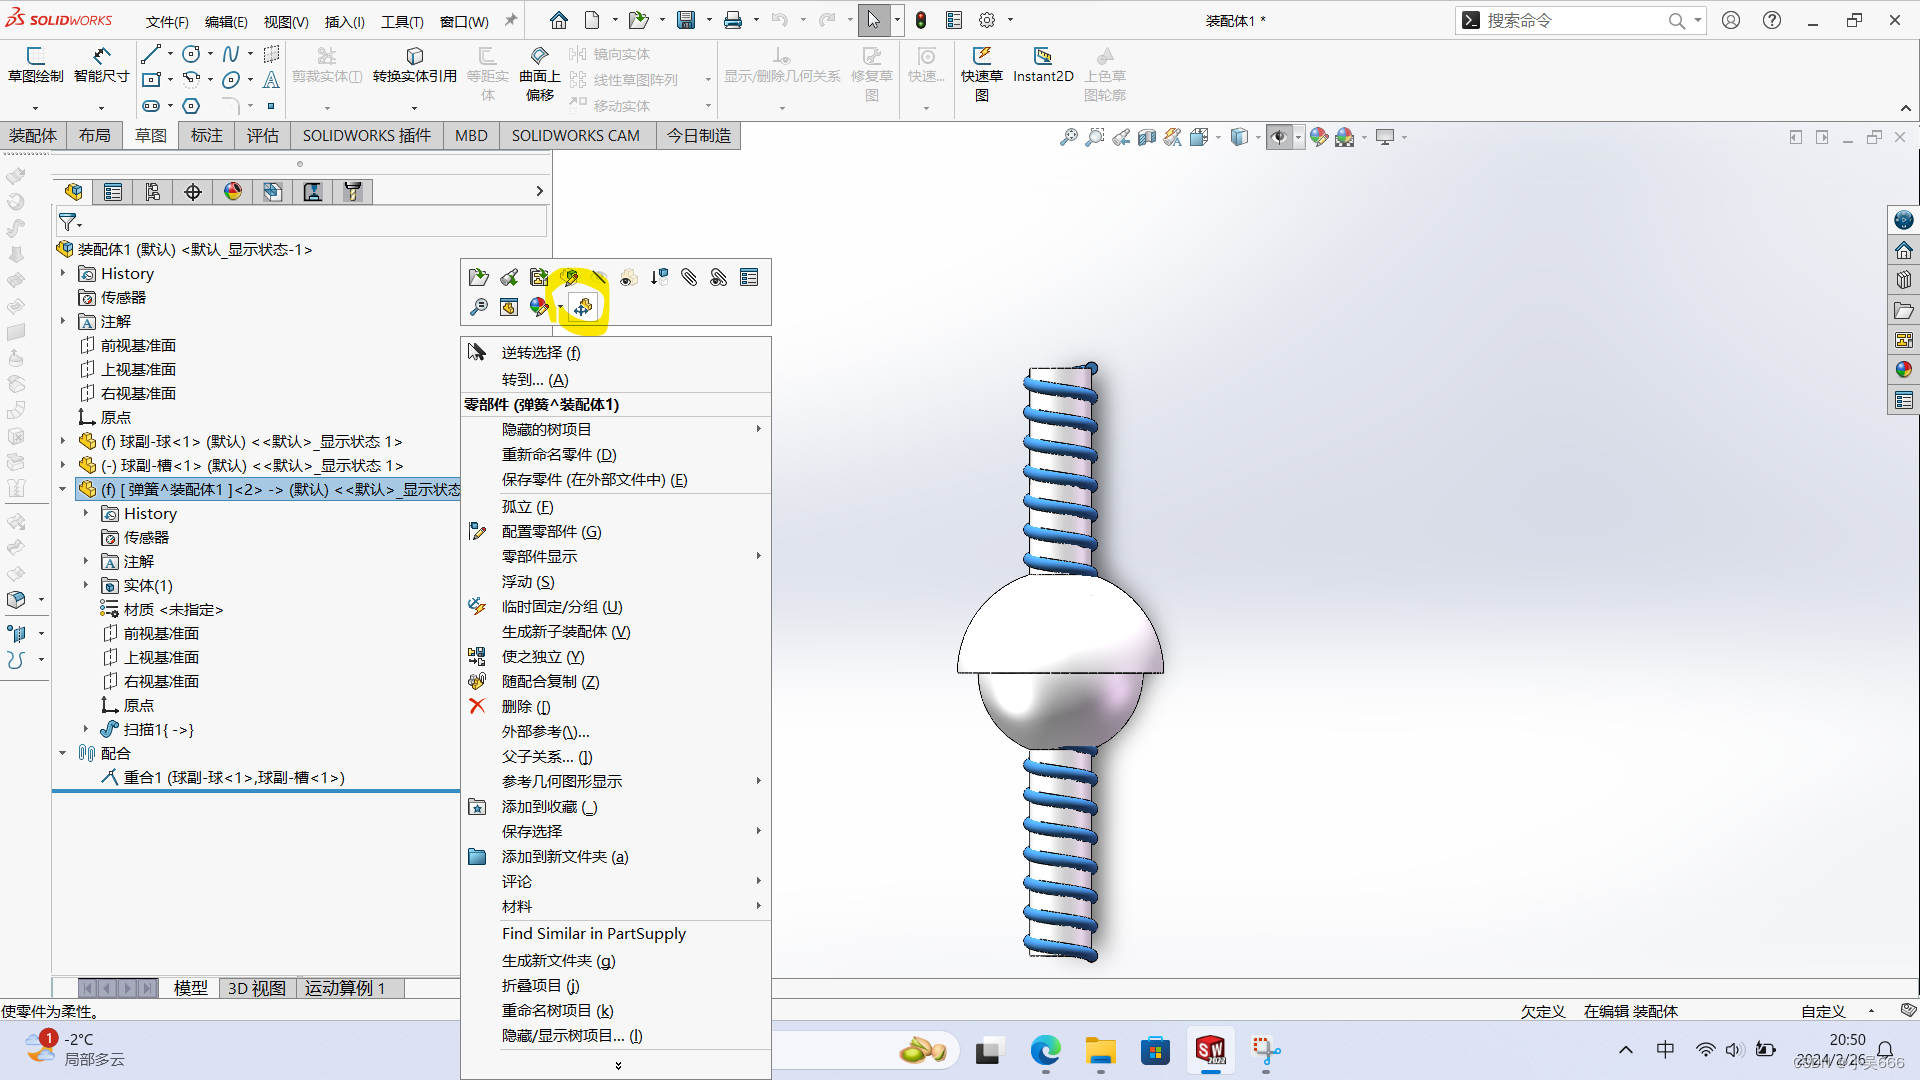Viewport: 1920px width, 1080px height.
Task: Click the Open Part icon in context toolbar
Action: click(479, 277)
